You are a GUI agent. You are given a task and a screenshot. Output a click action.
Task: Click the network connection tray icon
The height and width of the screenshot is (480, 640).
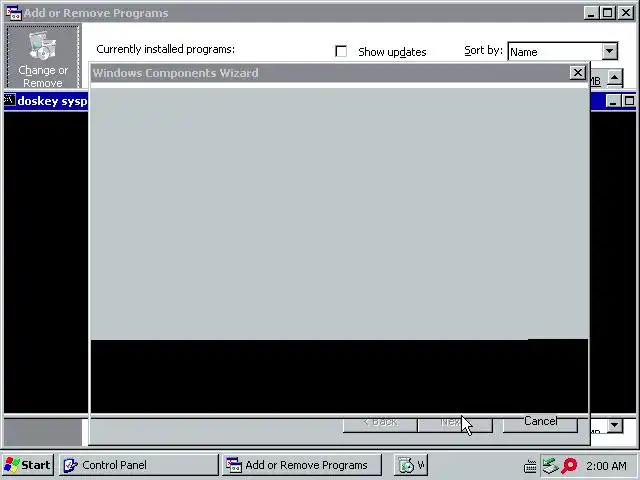(549, 465)
